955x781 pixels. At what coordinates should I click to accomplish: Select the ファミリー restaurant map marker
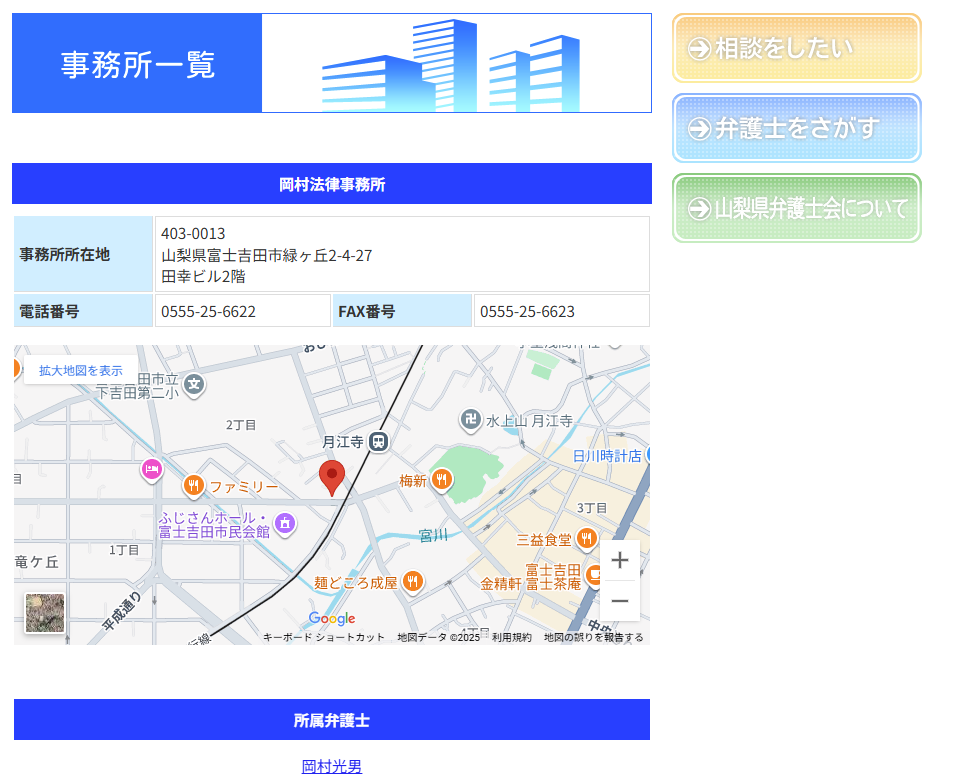pos(194,487)
